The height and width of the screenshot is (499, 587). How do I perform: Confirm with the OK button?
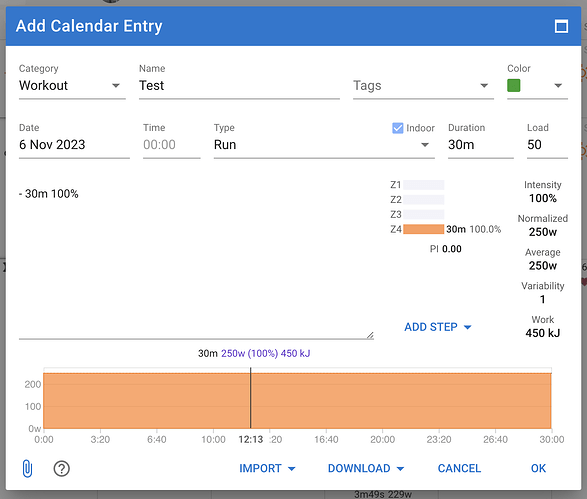[x=538, y=468]
